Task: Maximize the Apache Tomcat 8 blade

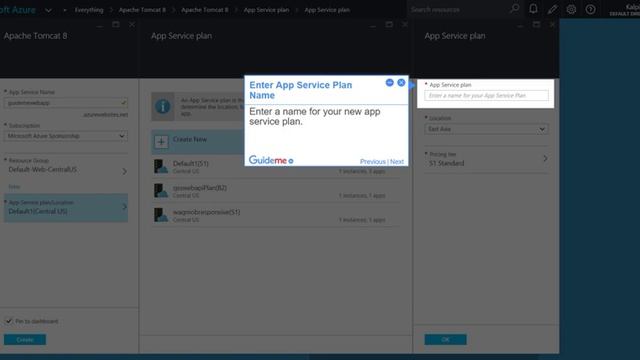Action: (116, 25)
